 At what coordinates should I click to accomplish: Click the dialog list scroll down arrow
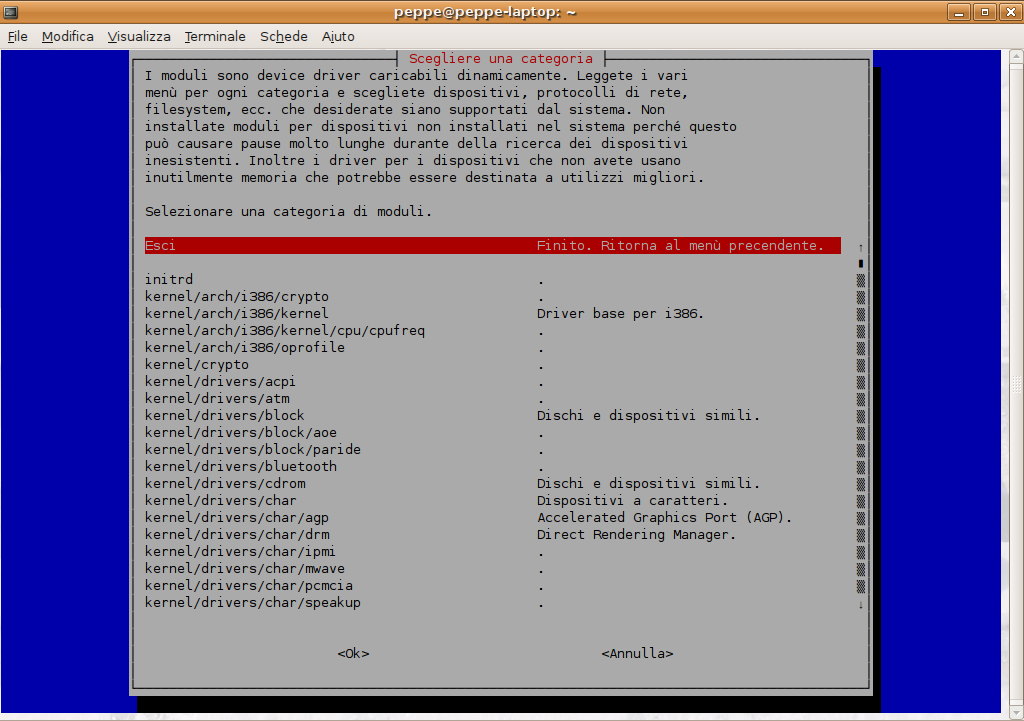click(x=860, y=604)
